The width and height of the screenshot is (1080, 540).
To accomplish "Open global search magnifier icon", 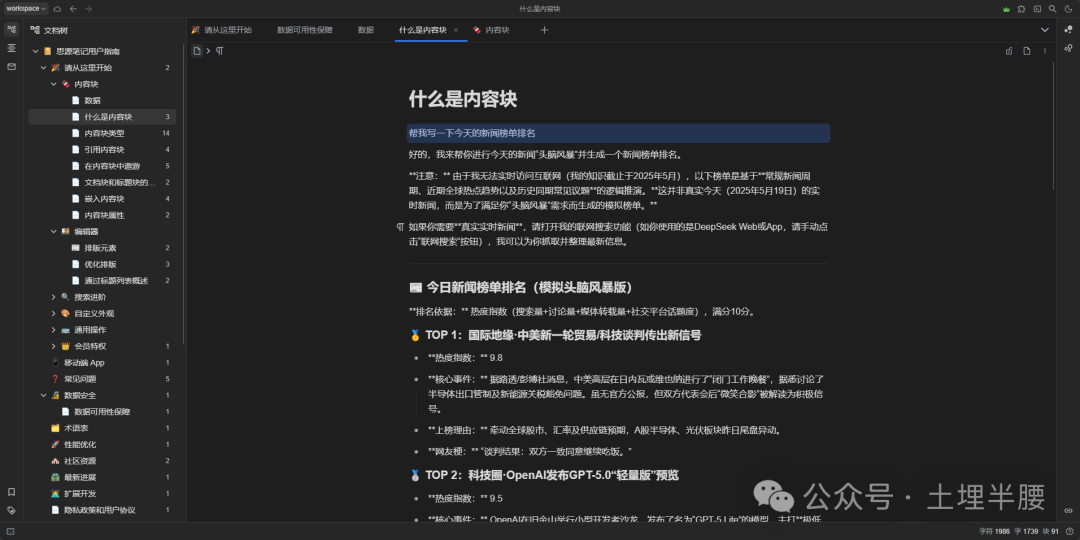I will pyautogui.click(x=1052, y=9).
